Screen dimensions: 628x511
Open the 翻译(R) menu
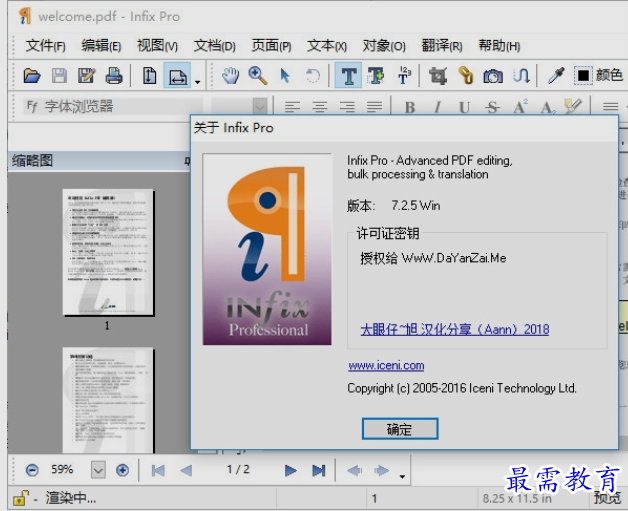(x=442, y=46)
